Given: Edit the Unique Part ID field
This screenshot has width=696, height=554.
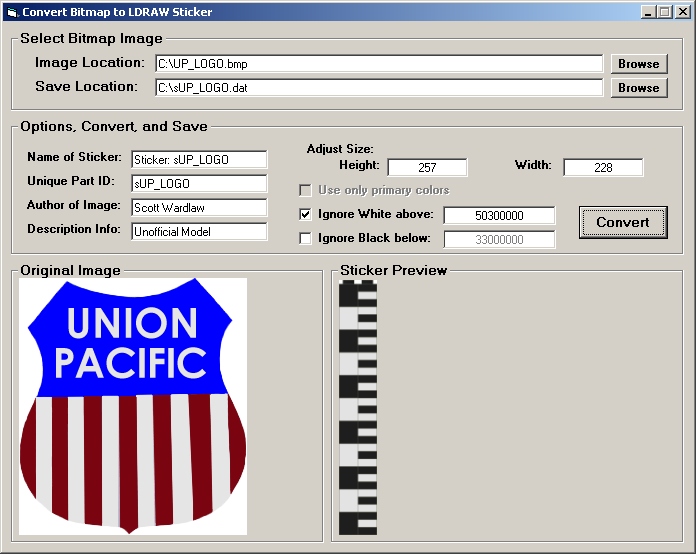Looking at the screenshot, I should (199, 184).
